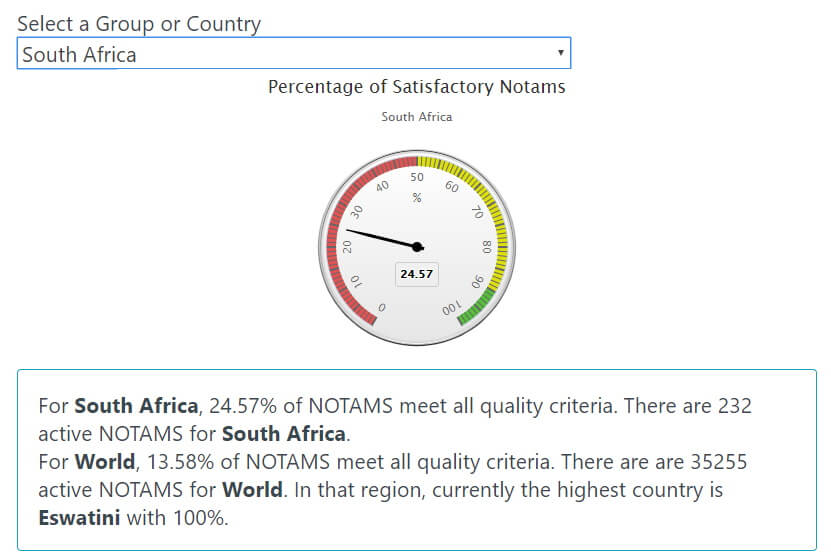Click the South Africa gauge subtitle
Viewport: 831px width, 560px height.
(416, 117)
